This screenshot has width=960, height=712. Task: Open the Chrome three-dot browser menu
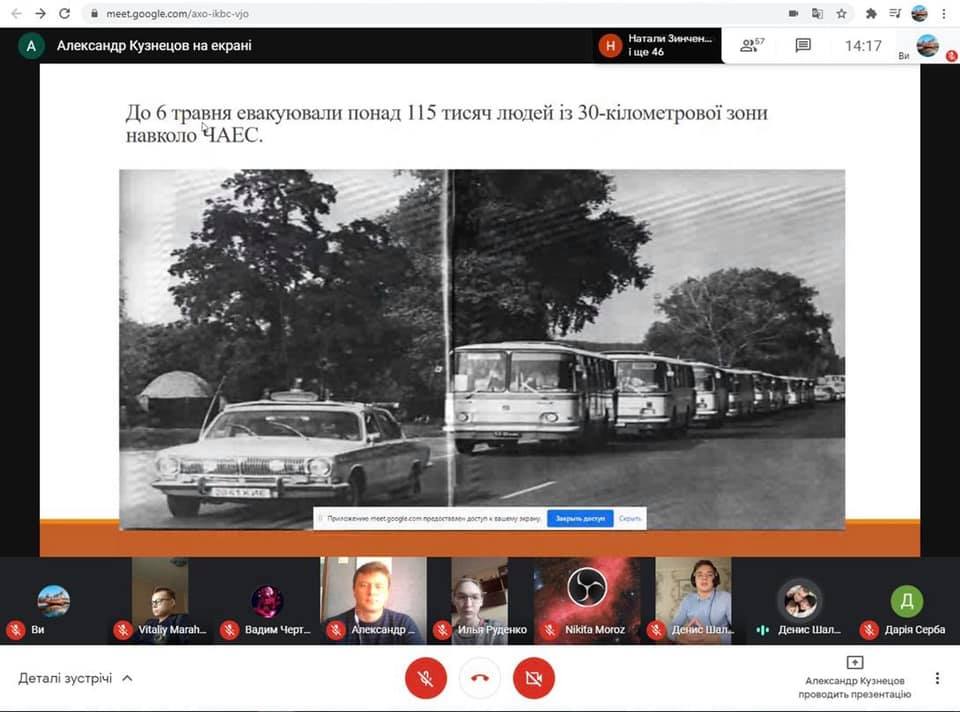(943, 14)
